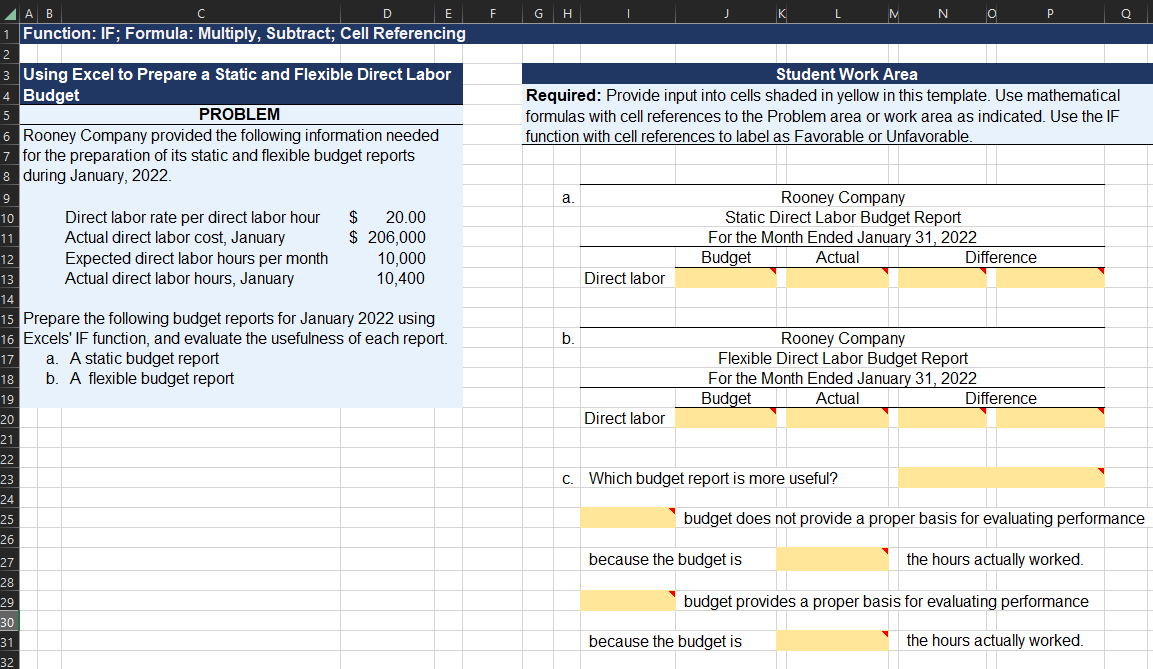This screenshot has width=1153, height=669.
Task: Click the Difference yellow cell in the Static budget row
Action: (x=944, y=277)
